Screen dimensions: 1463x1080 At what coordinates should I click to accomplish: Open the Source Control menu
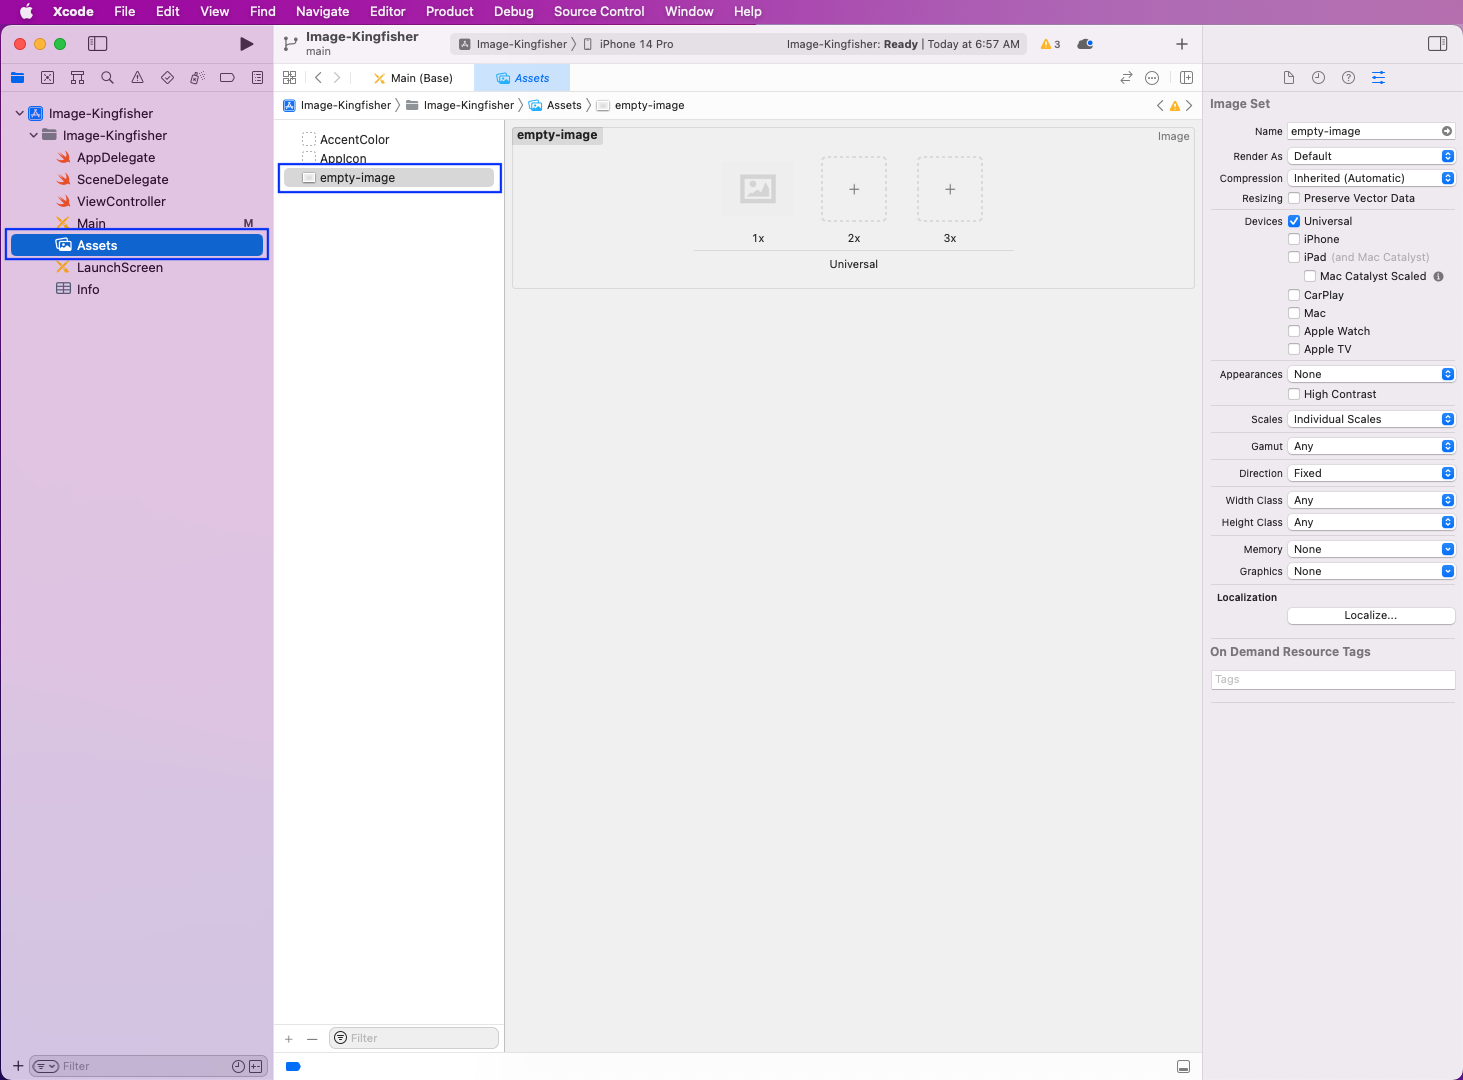[599, 11]
